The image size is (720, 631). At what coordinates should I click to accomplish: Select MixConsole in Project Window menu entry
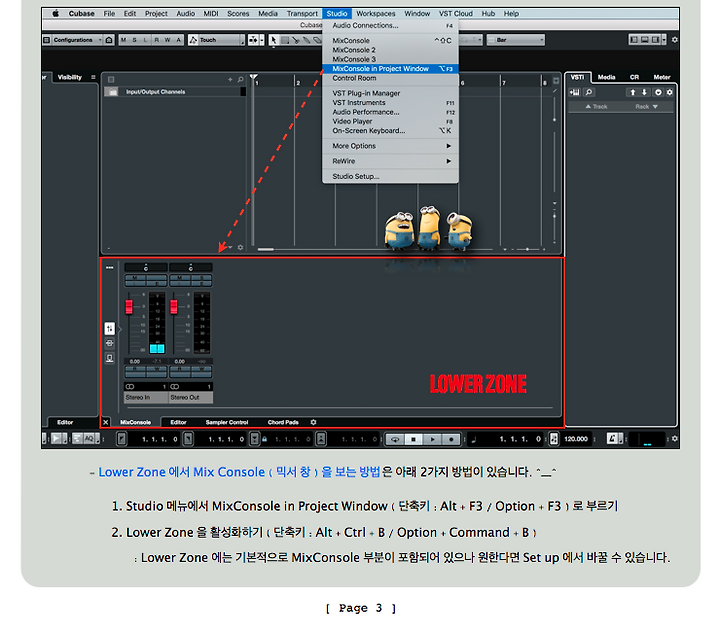(390, 68)
